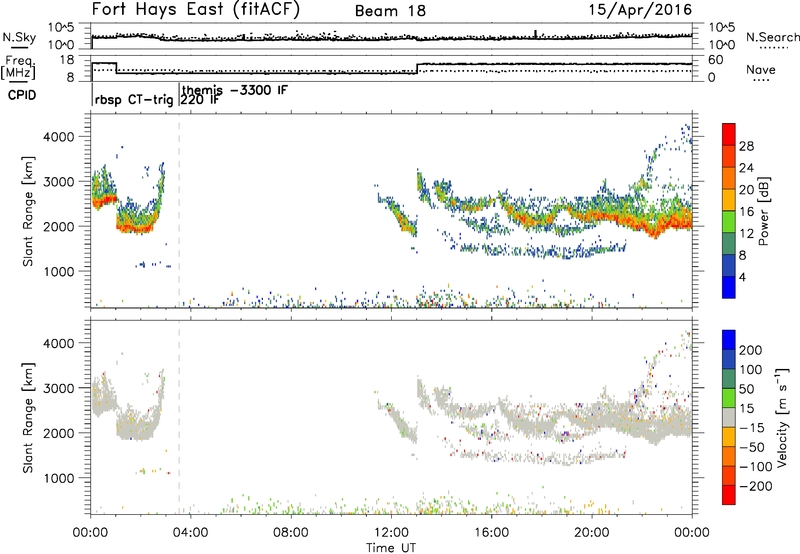This screenshot has height=554, width=800.
Task: Click the "220 IF" CPID text
Action: [201, 99]
